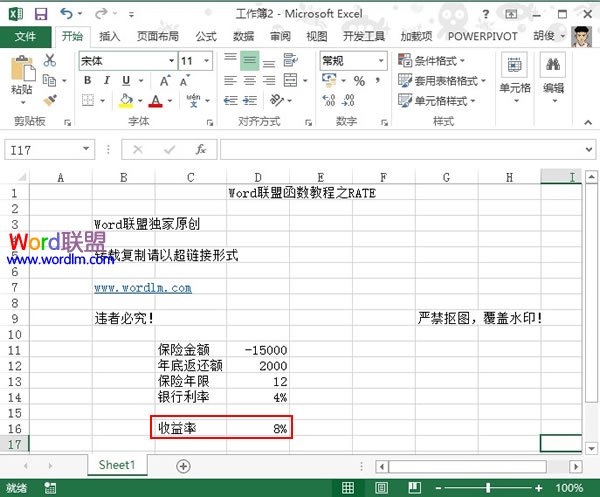This screenshot has width=600, height=497.
Task: Increase font size with large A icon
Action: (x=165, y=81)
